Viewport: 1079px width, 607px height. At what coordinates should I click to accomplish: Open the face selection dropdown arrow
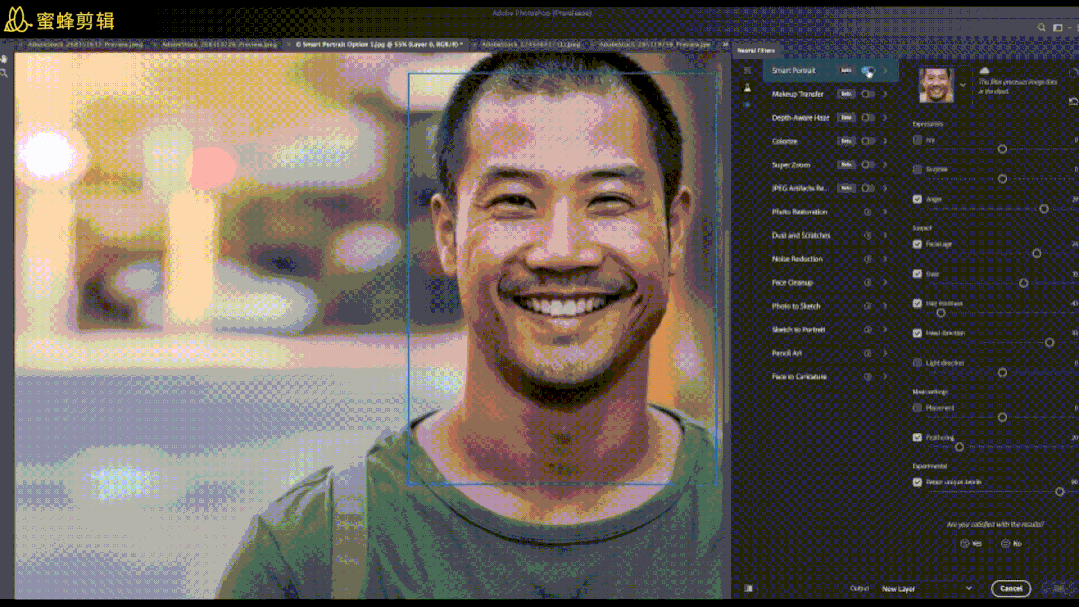(x=963, y=85)
